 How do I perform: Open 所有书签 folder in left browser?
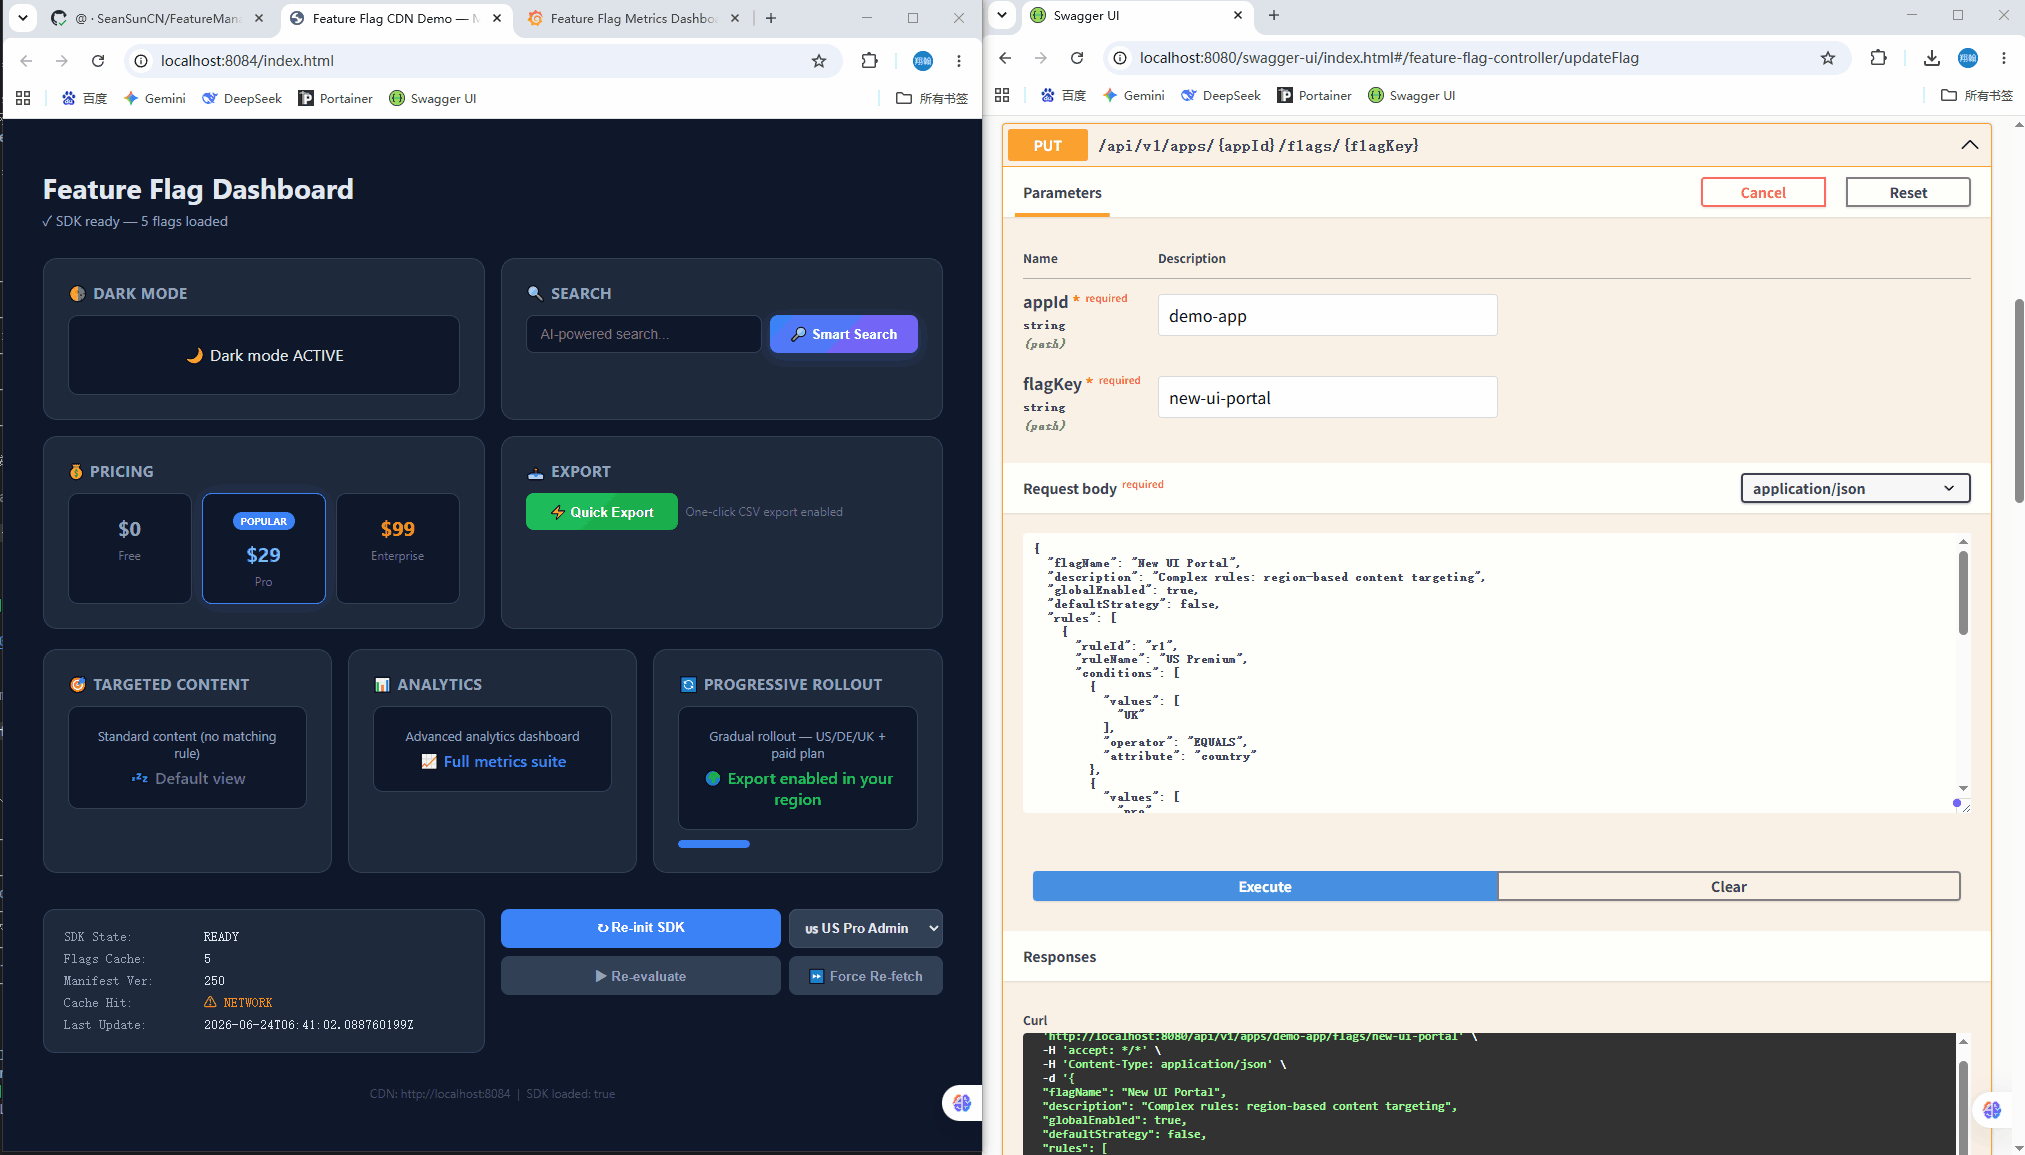pyautogui.click(x=932, y=98)
